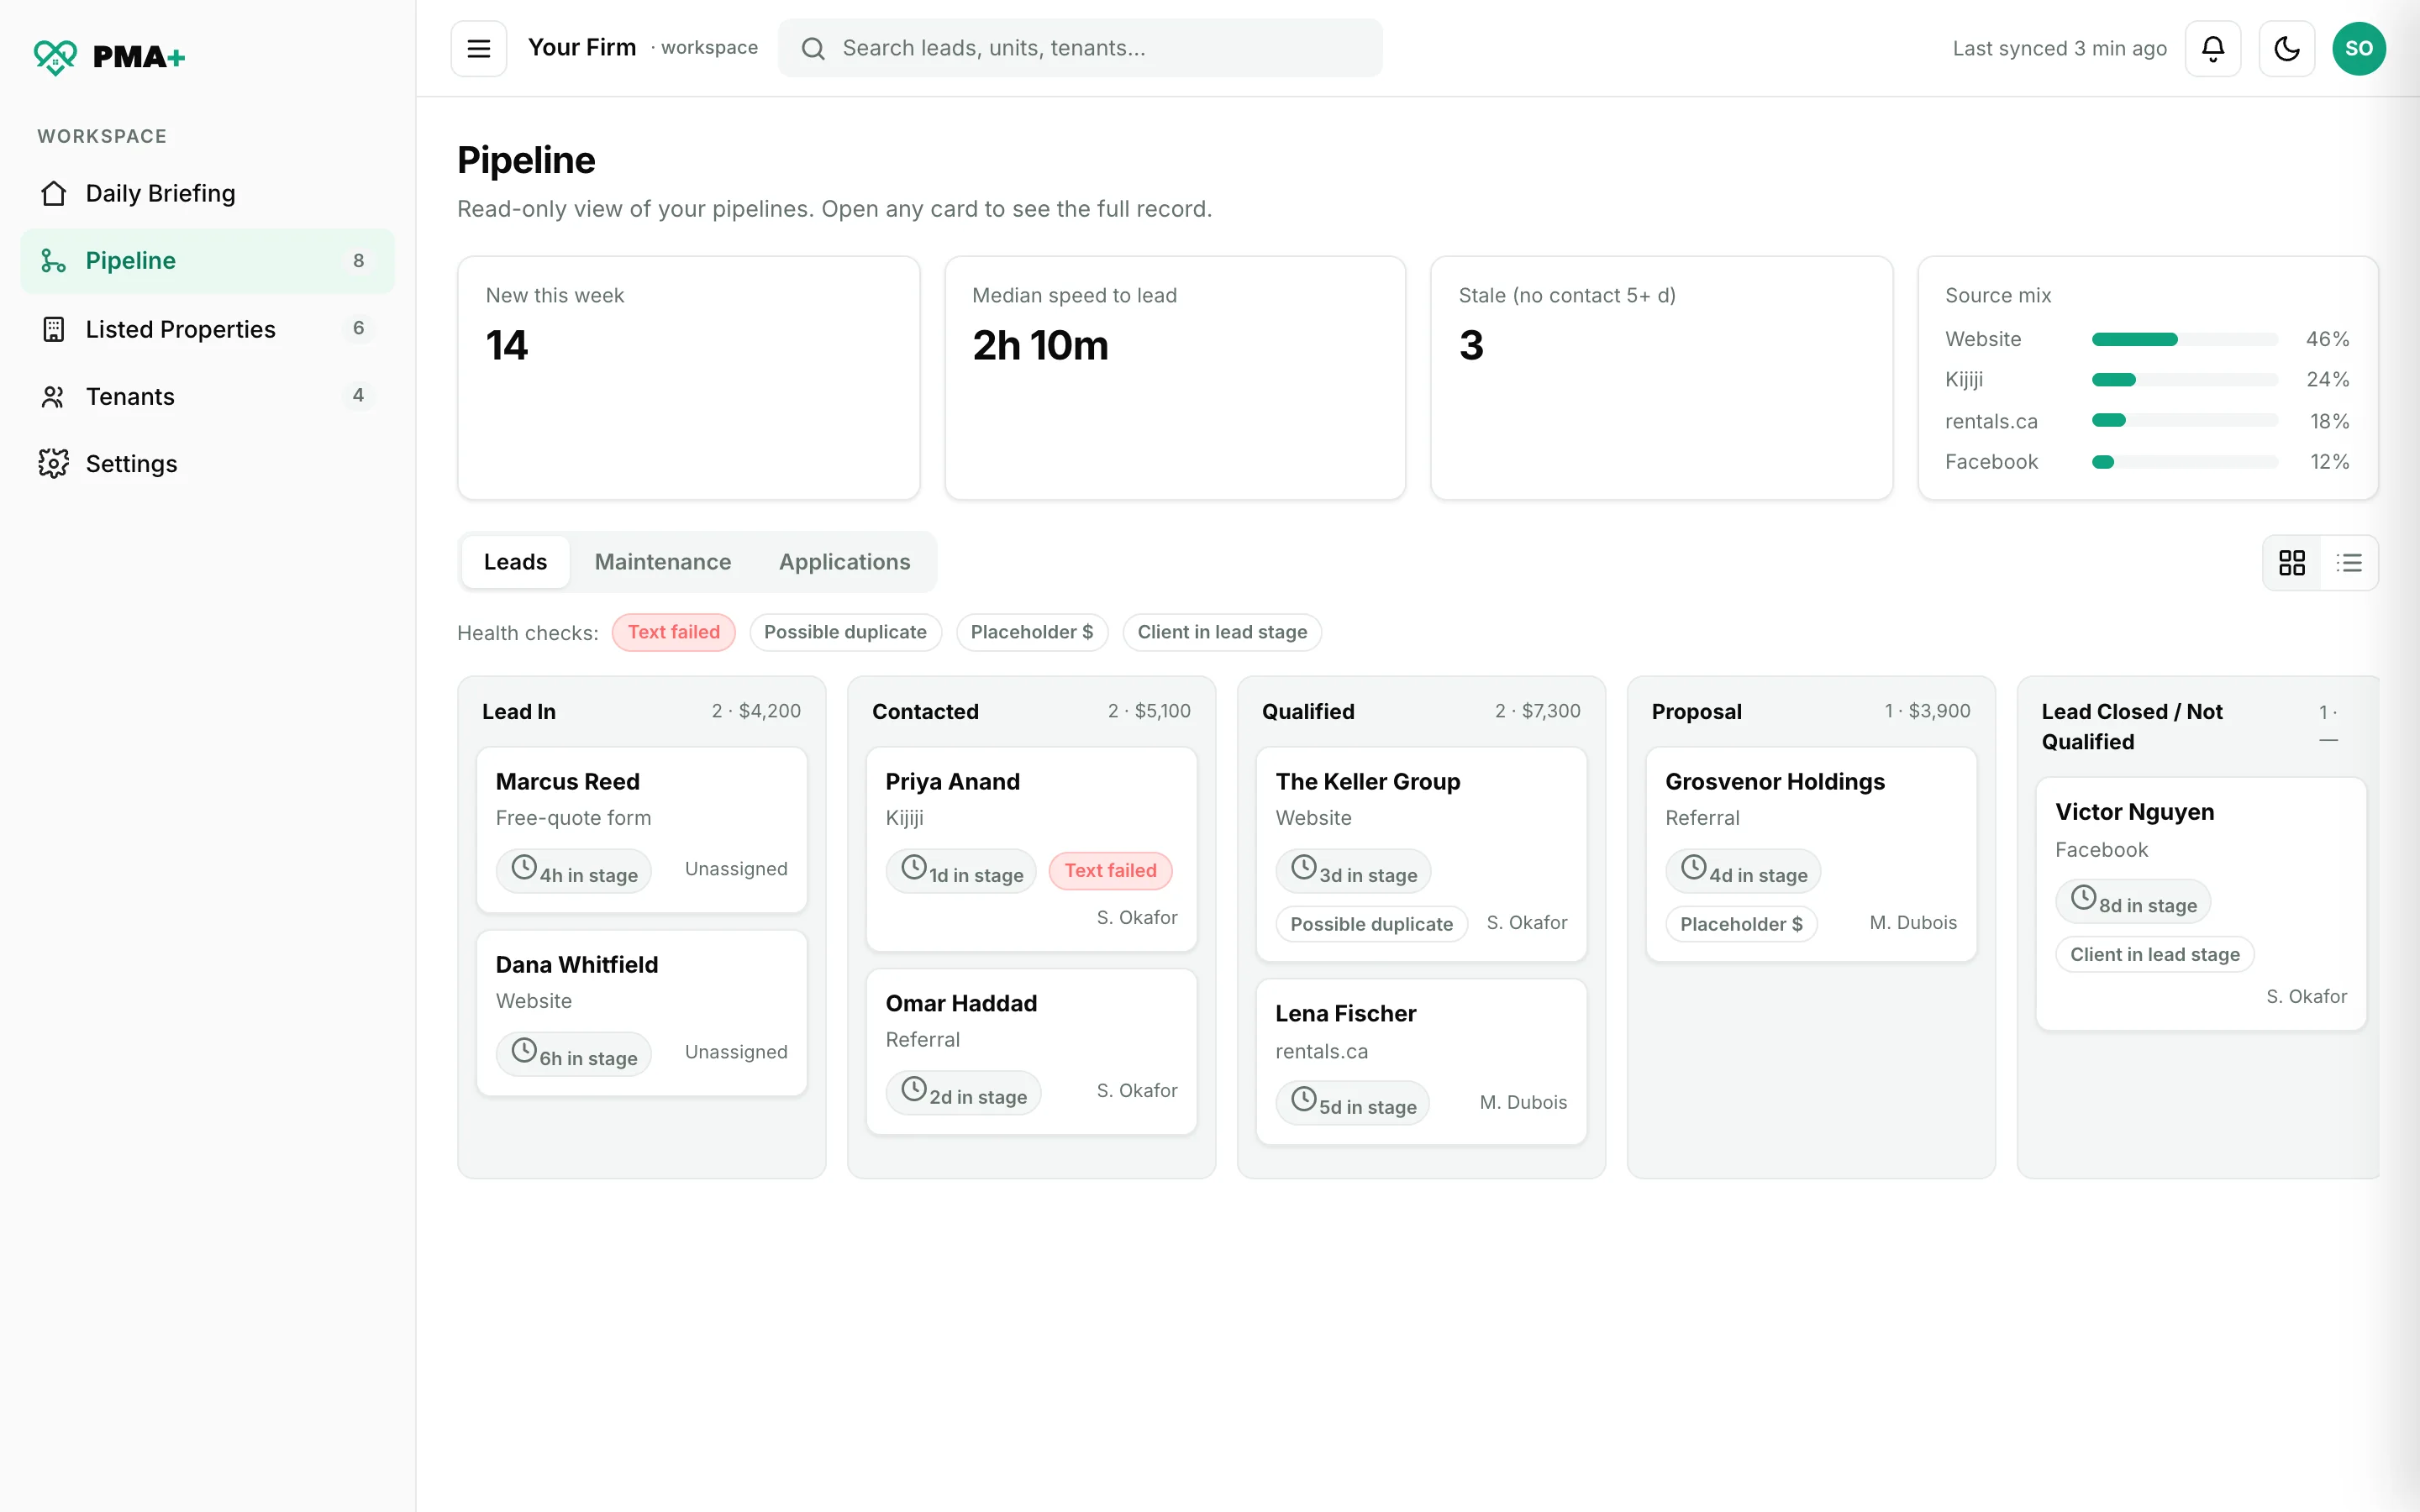This screenshot has width=2420, height=1512.
Task: Toggle the Text failed health check filter
Action: point(673,632)
